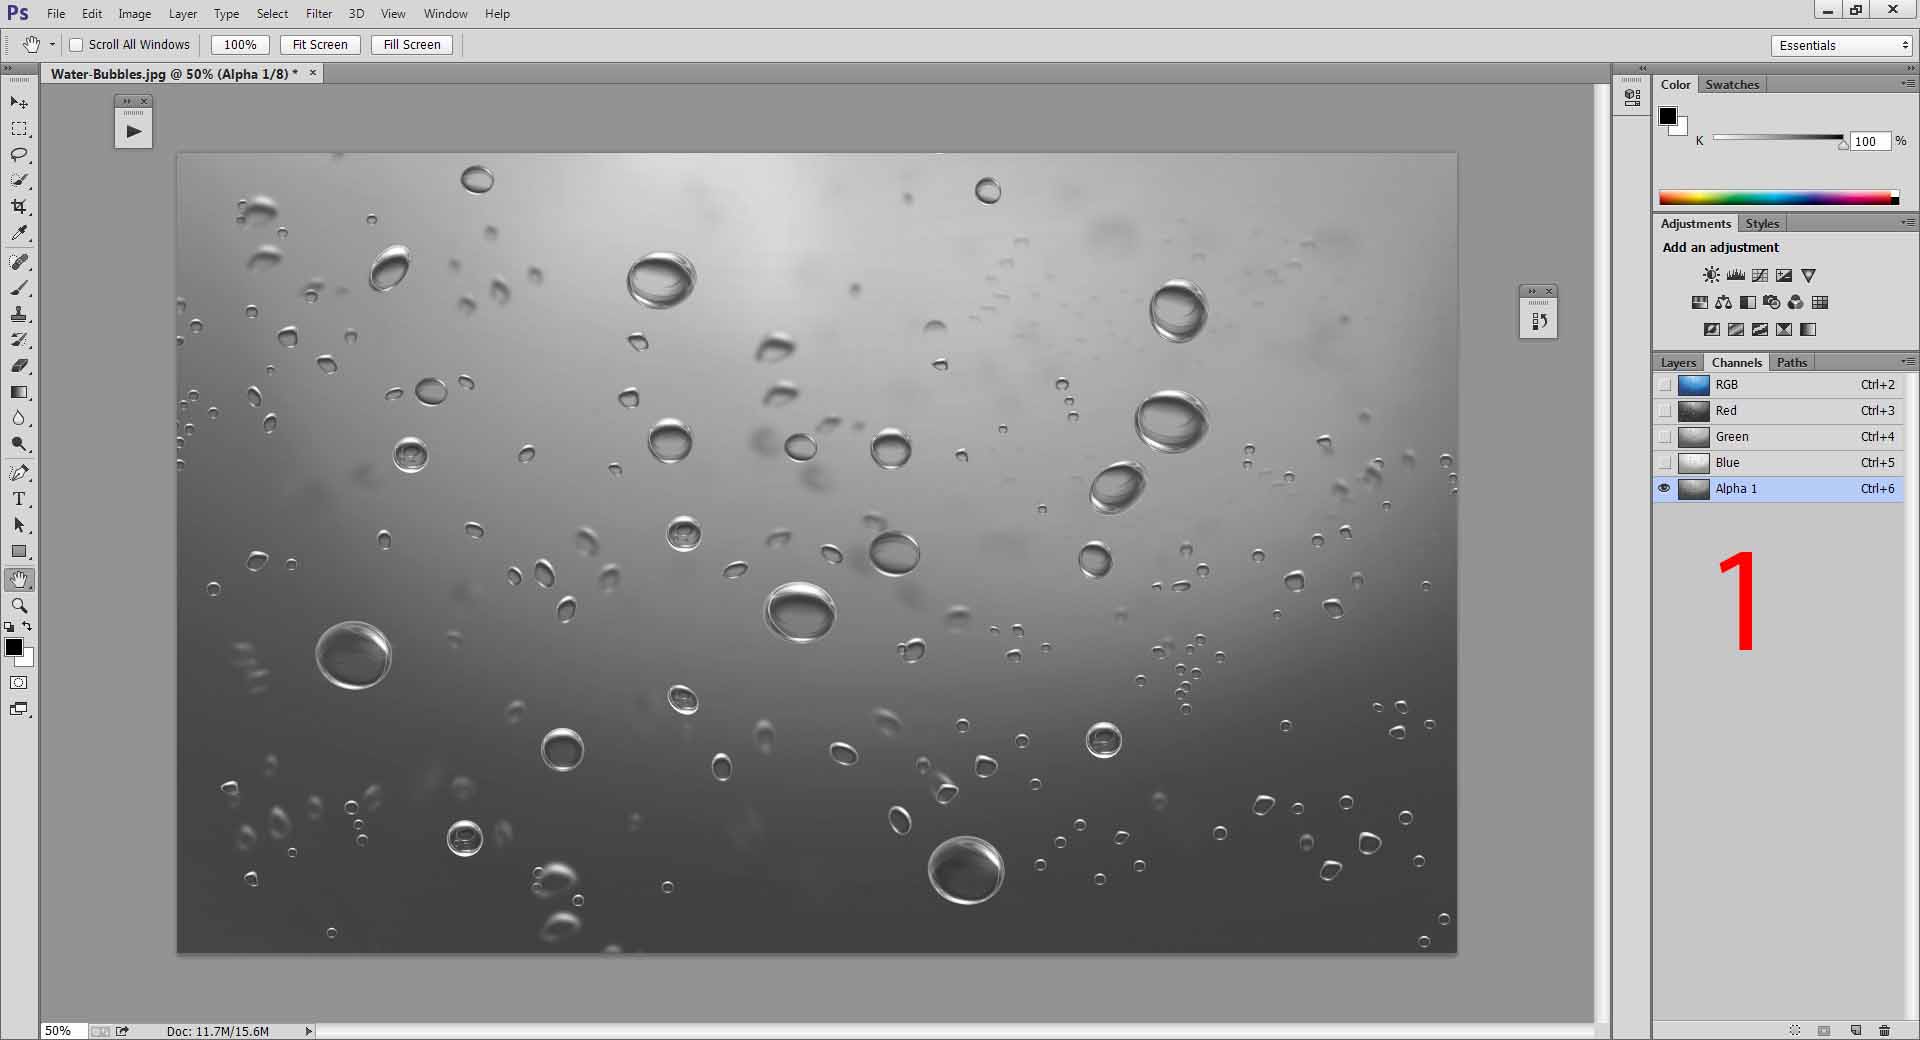This screenshot has width=1920, height=1040.
Task: Delete current channel with trash icon
Action: coord(1884,1030)
